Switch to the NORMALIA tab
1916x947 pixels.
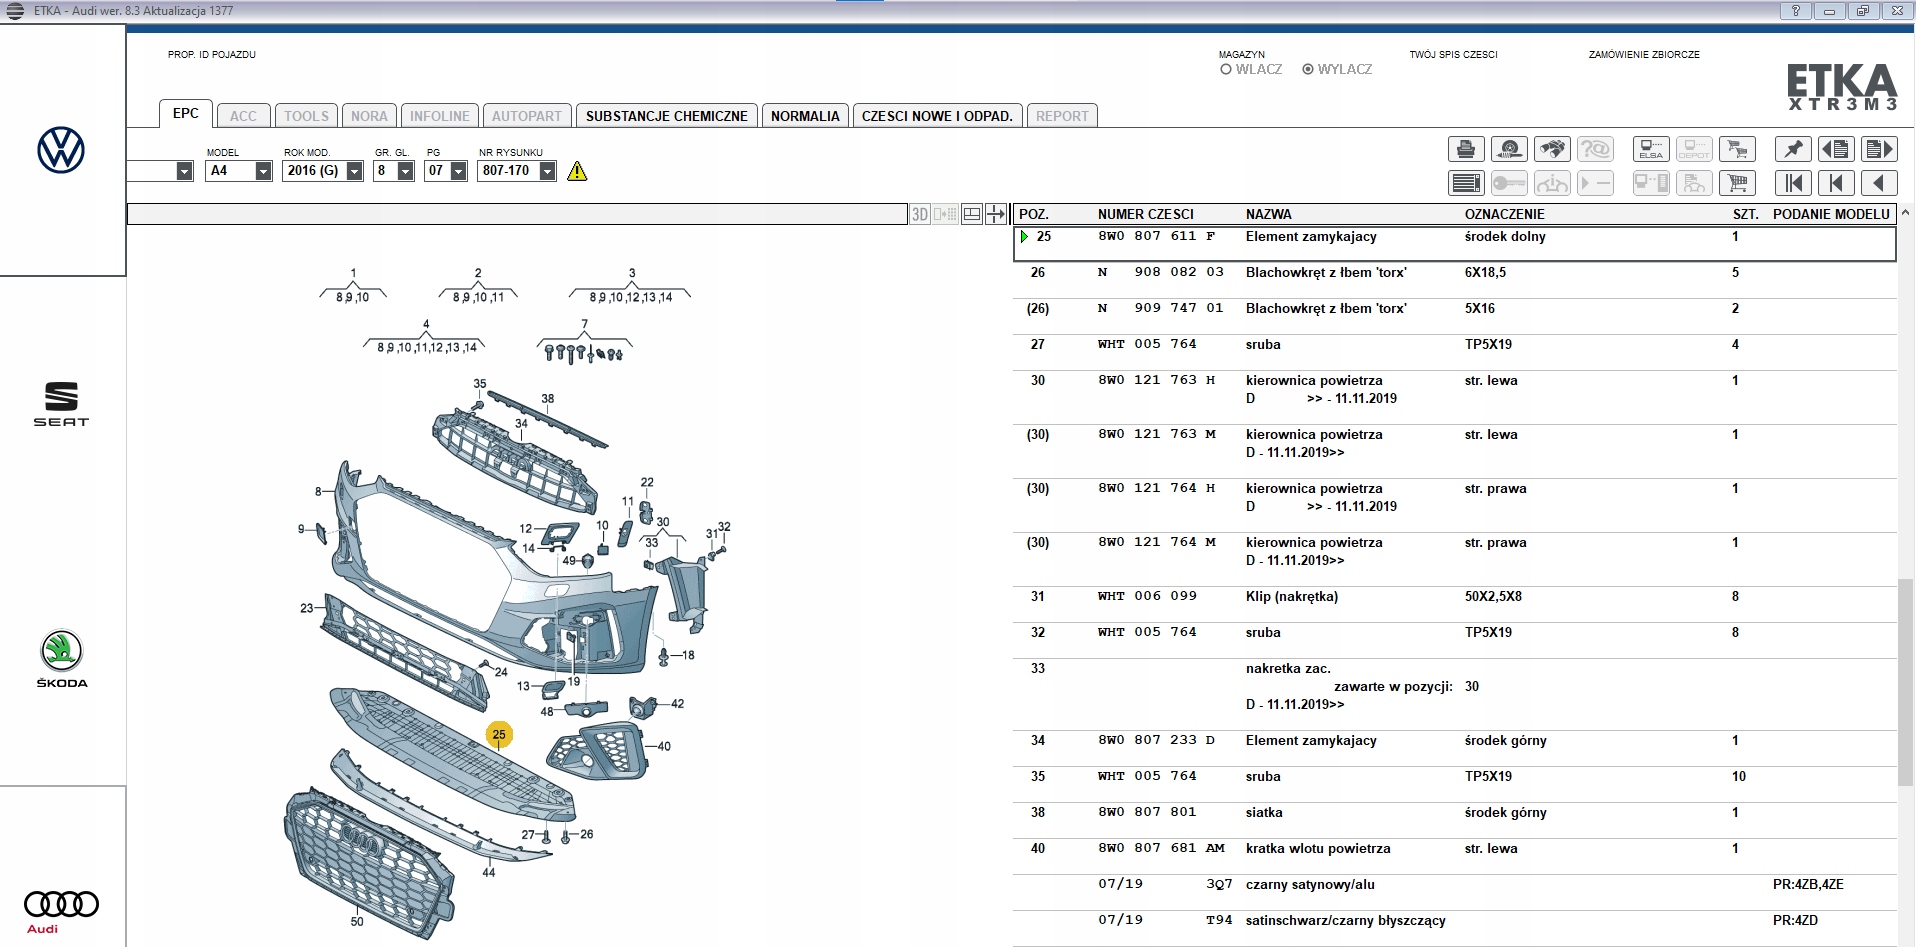point(805,116)
